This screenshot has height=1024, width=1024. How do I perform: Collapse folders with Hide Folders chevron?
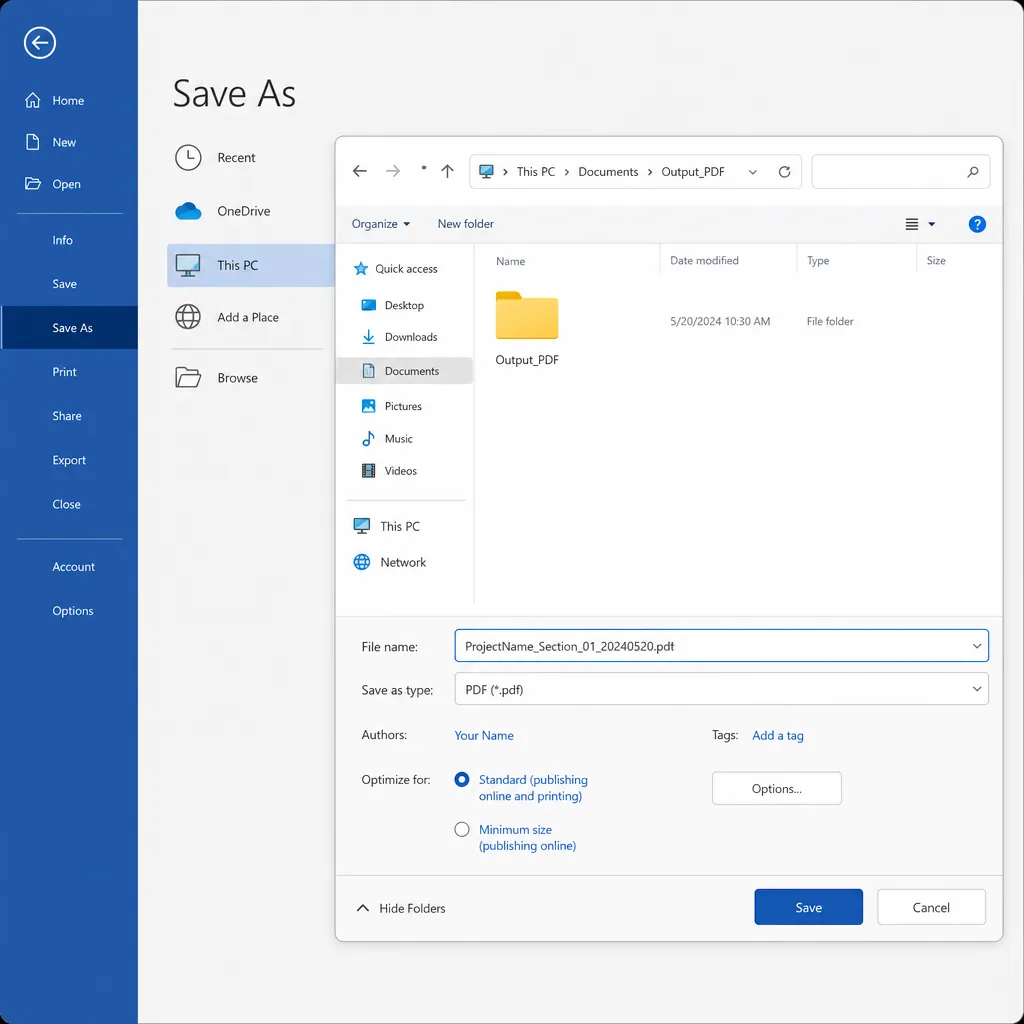point(362,908)
